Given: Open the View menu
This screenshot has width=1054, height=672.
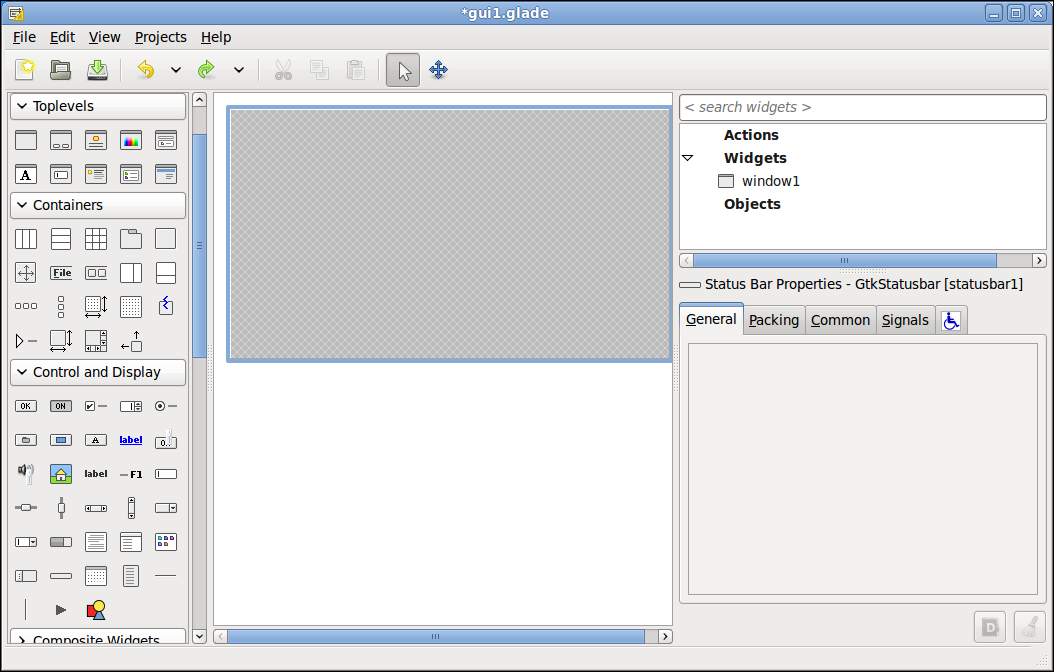Looking at the screenshot, I should (x=104, y=37).
